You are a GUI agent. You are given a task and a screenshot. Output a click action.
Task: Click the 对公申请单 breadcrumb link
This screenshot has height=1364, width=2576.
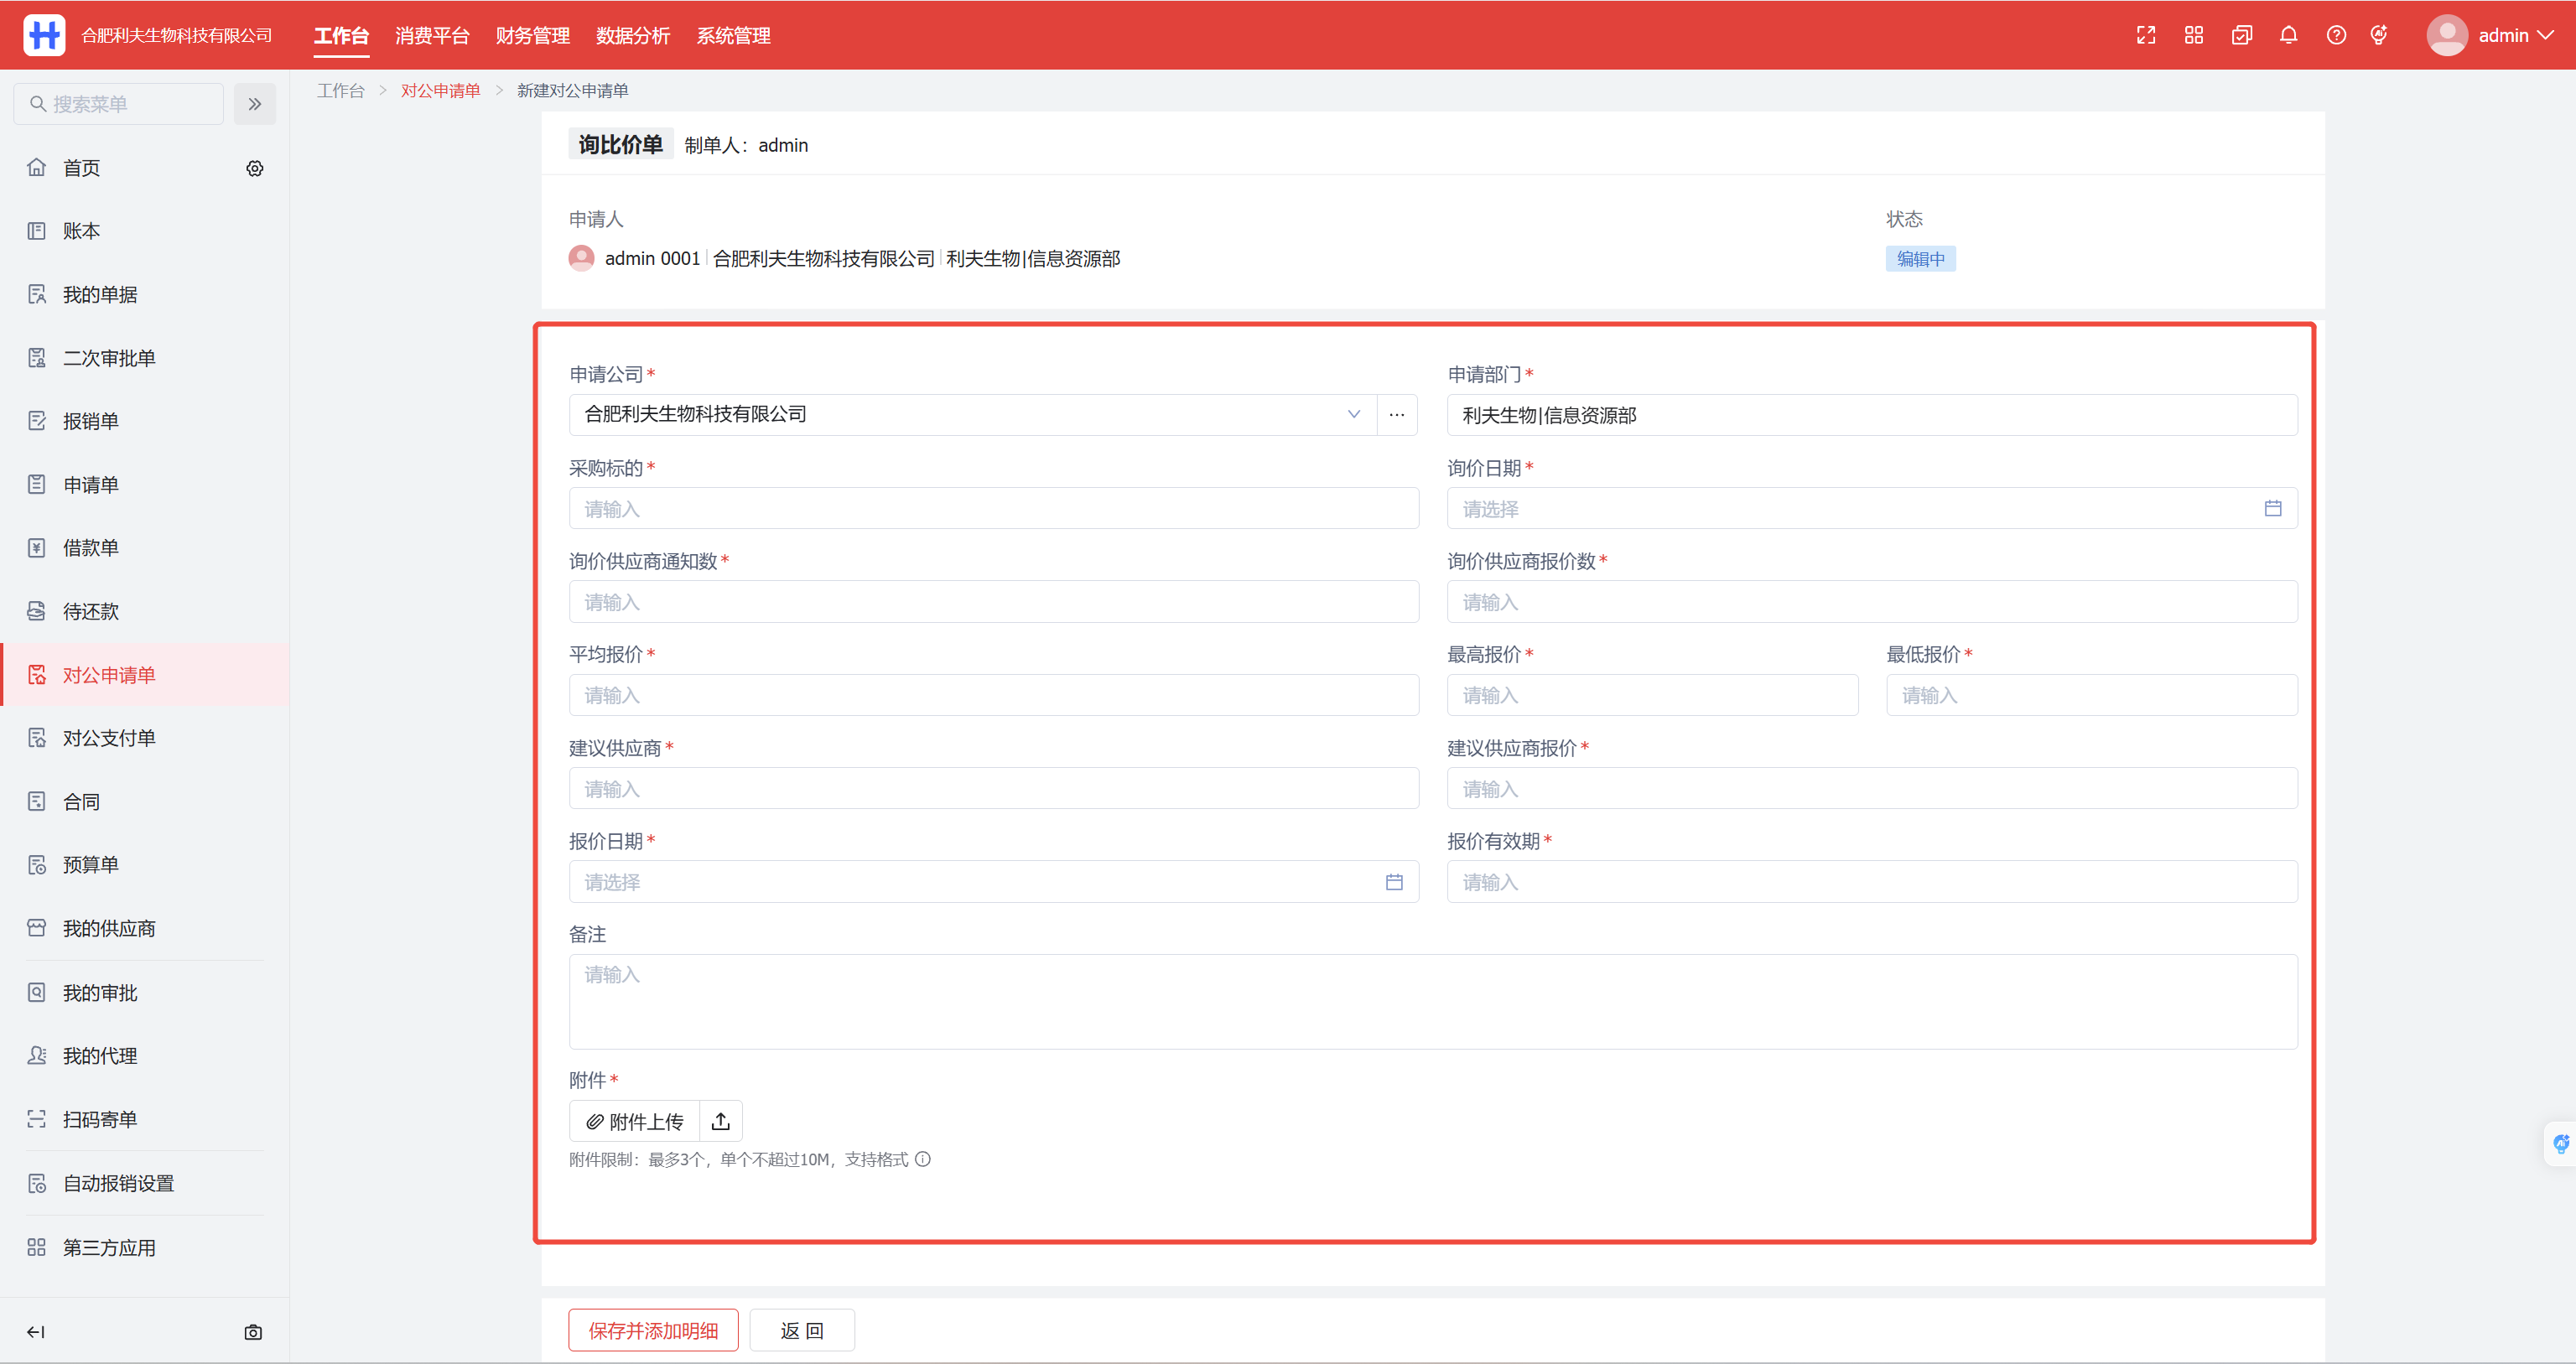pos(440,90)
